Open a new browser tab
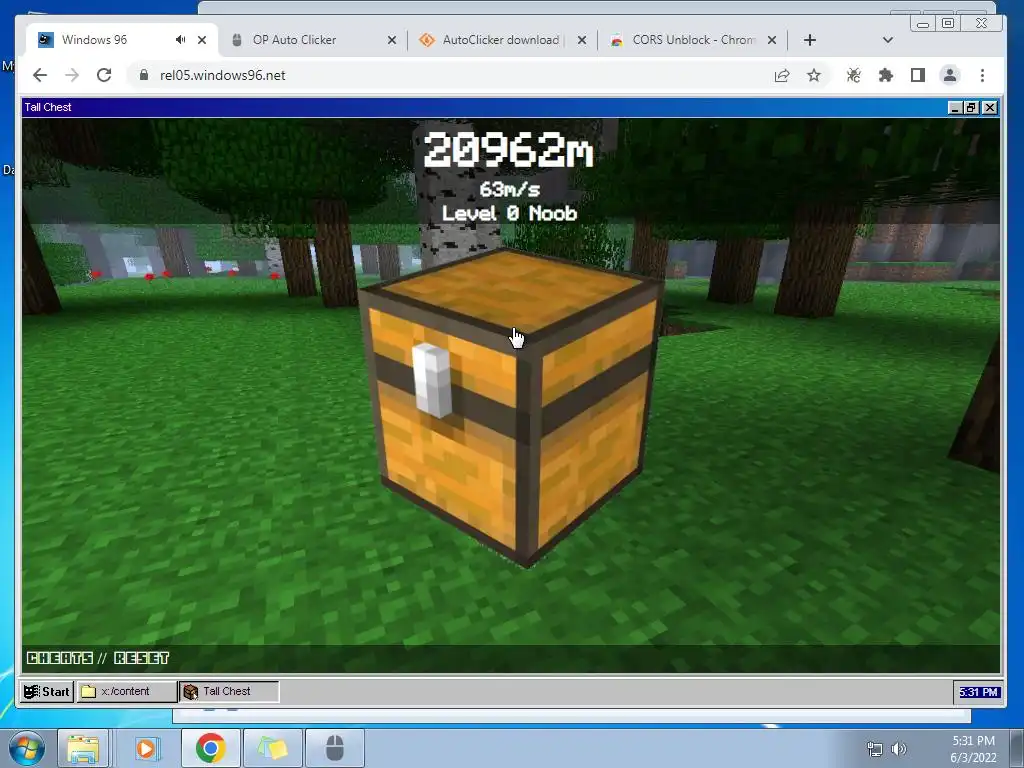Image resolution: width=1024 pixels, height=768 pixels. click(x=810, y=40)
